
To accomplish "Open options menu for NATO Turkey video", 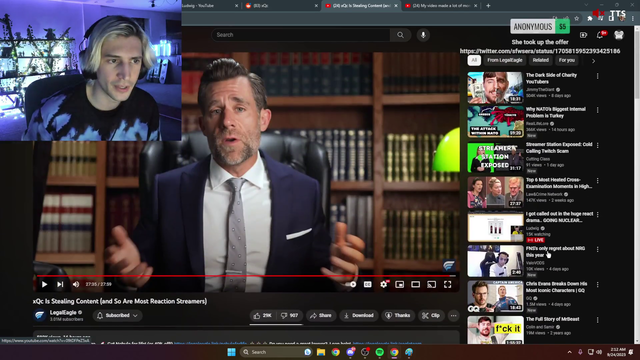I will (x=598, y=110).
